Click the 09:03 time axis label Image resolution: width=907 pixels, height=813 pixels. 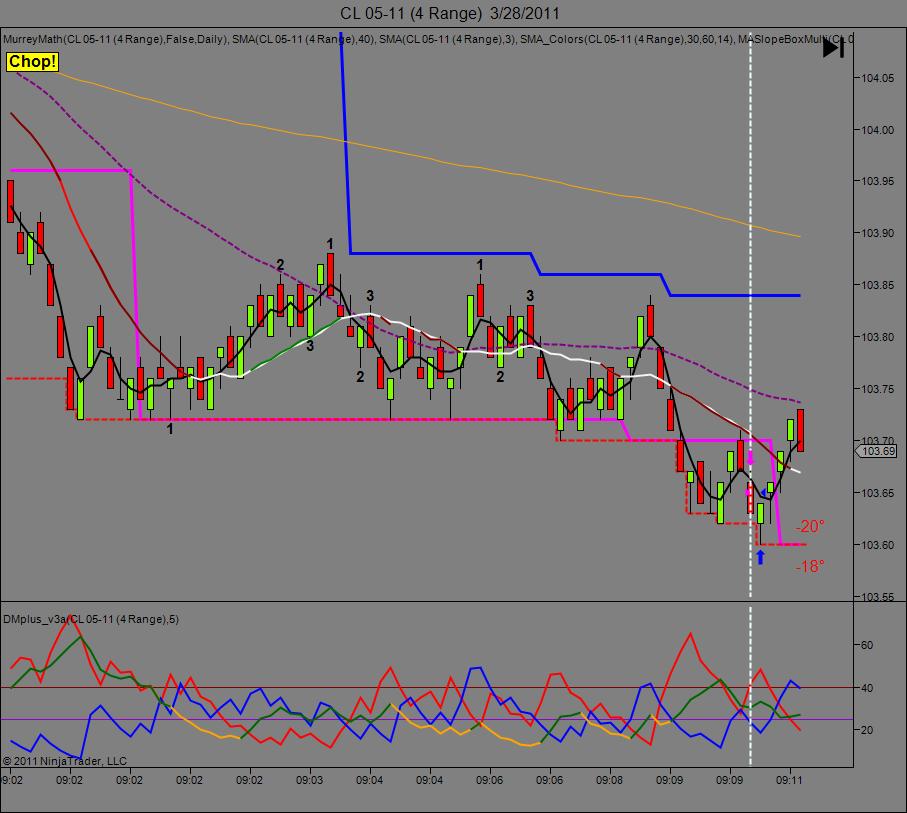(309, 780)
